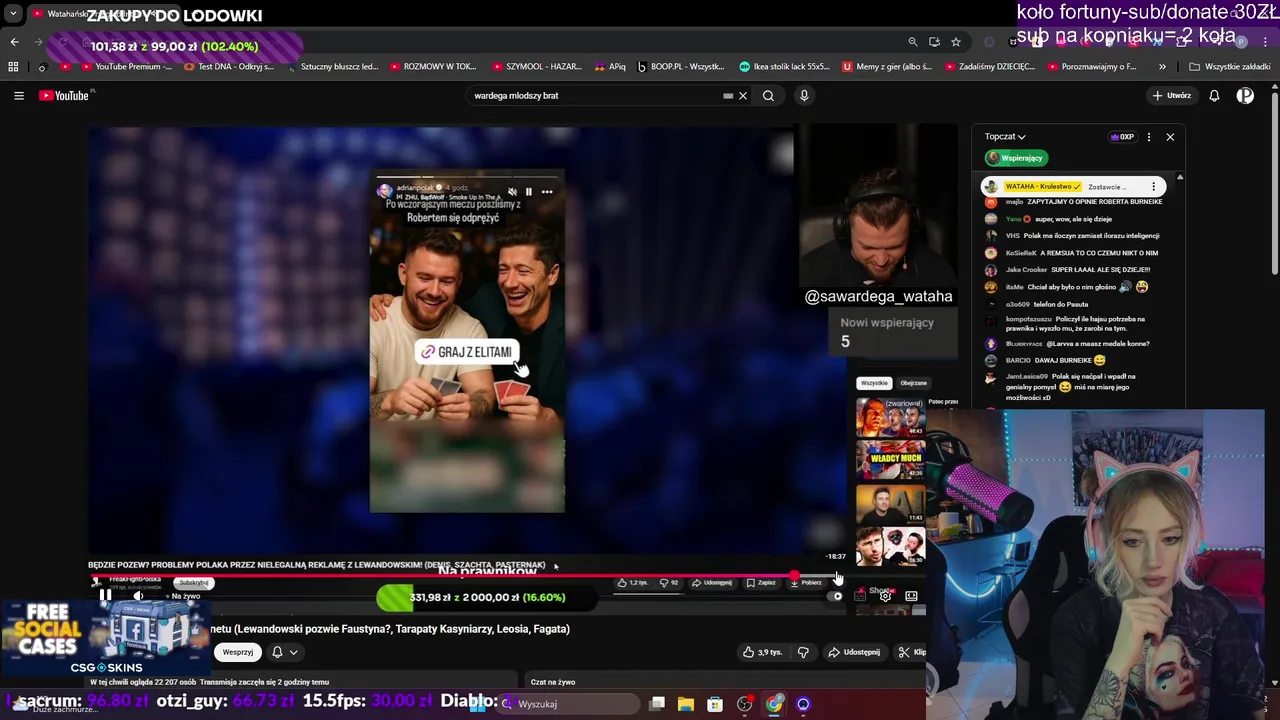Expand Topczat chat mode dropdown
1280x720 pixels.
pyautogui.click(x=1005, y=137)
